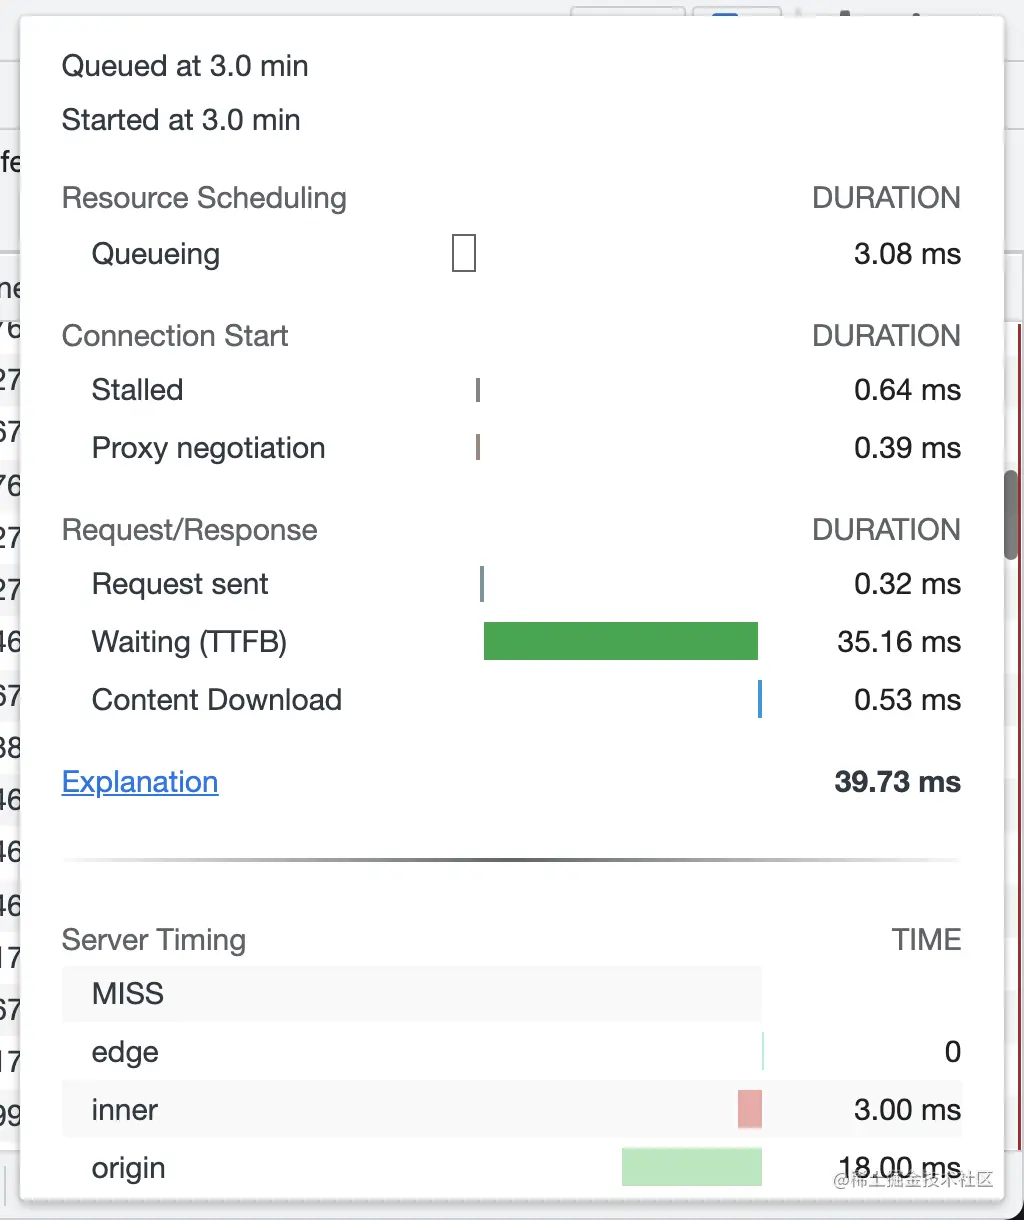
Task: Click the red inner server timing bar
Action: 750,1110
